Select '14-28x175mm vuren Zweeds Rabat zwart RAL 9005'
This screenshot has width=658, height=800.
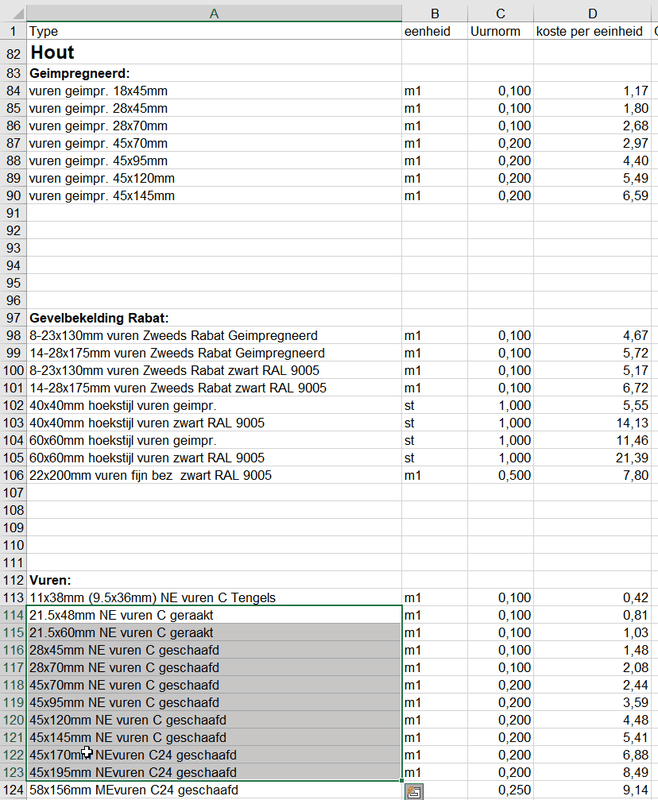pos(214,388)
